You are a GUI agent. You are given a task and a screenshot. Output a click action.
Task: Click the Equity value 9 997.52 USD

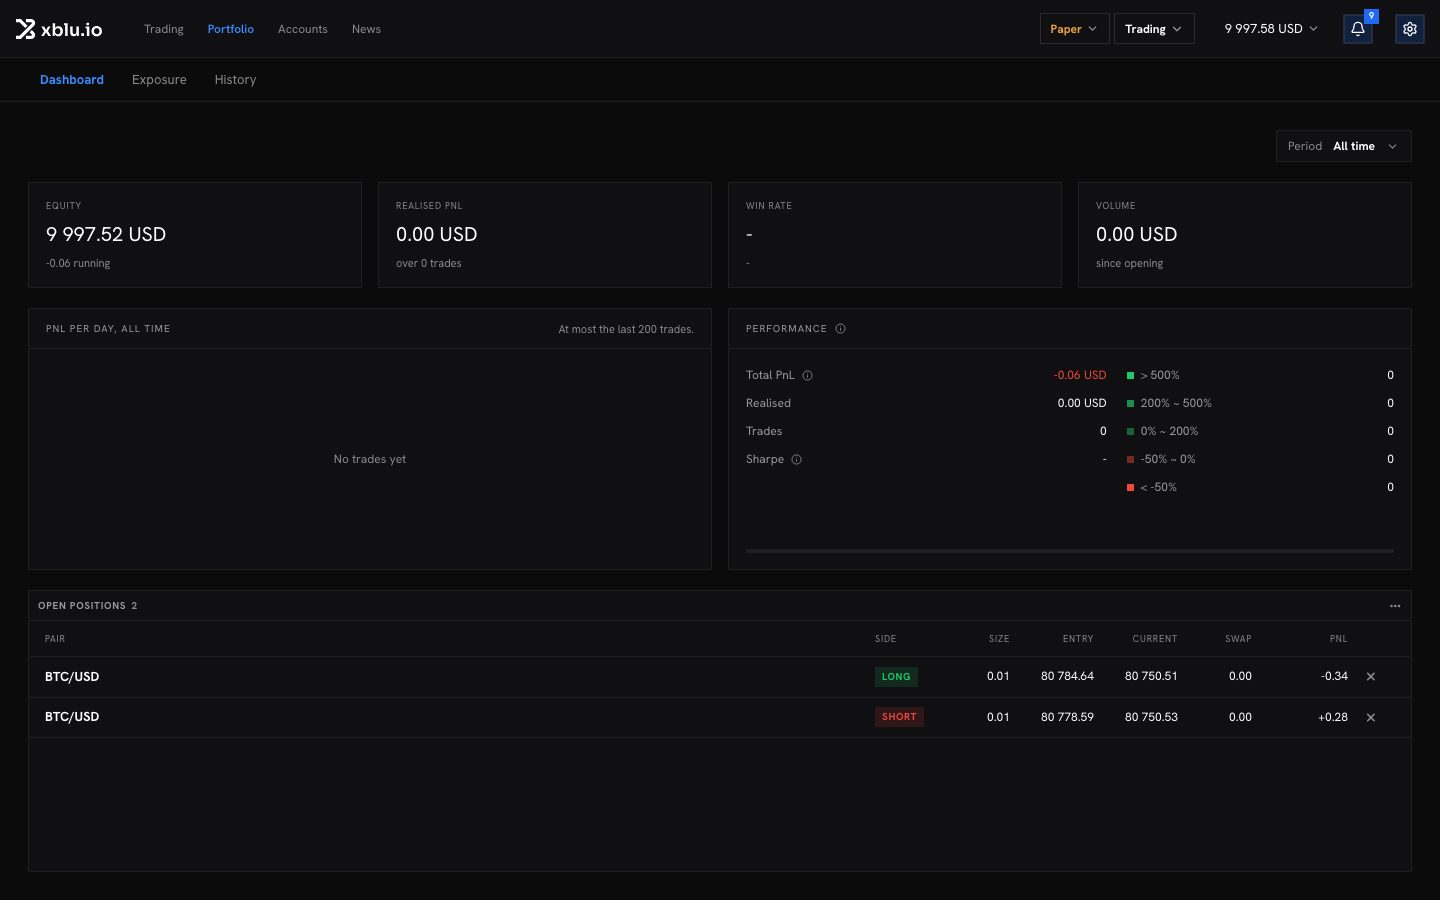point(106,235)
